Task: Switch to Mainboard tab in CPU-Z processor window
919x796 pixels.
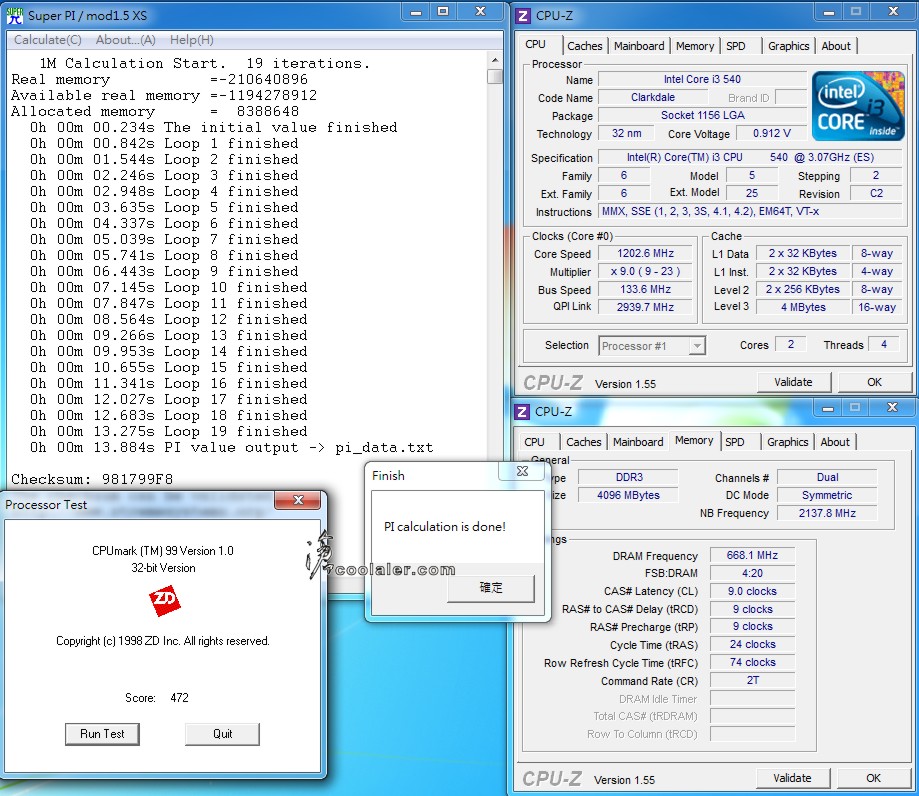Action: (639, 46)
